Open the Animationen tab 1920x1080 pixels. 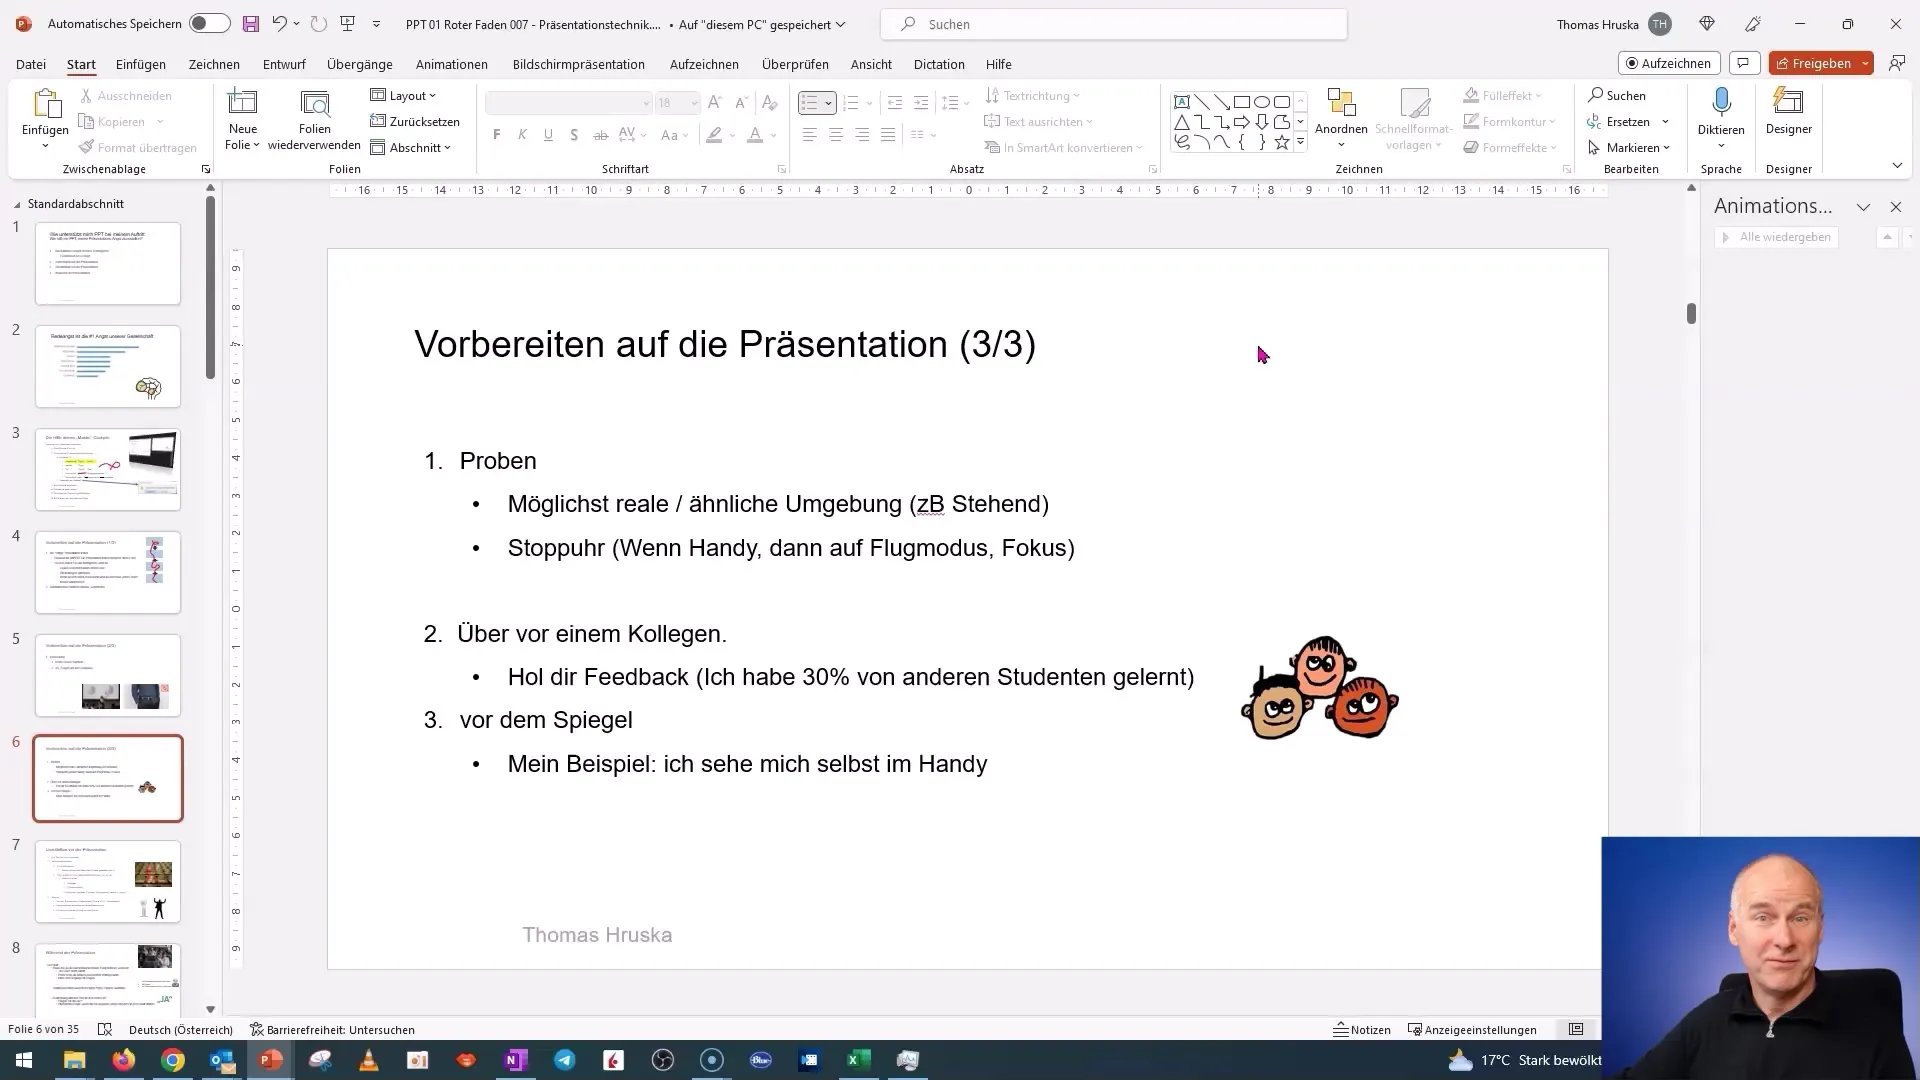[x=452, y=64]
